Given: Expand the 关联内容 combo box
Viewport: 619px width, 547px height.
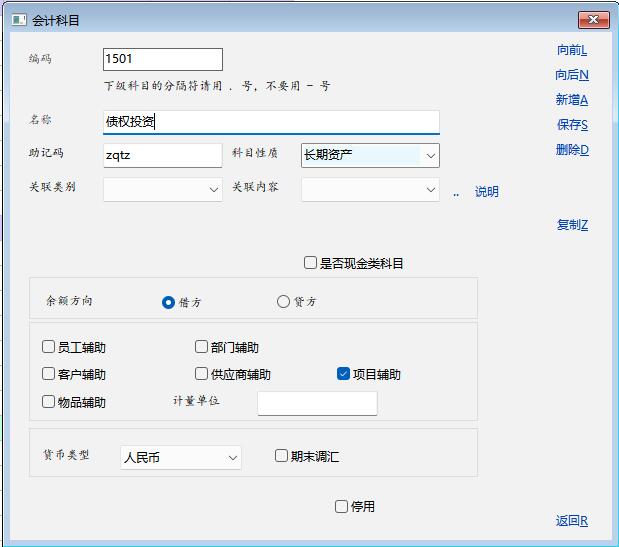Looking at the screenshot, I should 430,189.
